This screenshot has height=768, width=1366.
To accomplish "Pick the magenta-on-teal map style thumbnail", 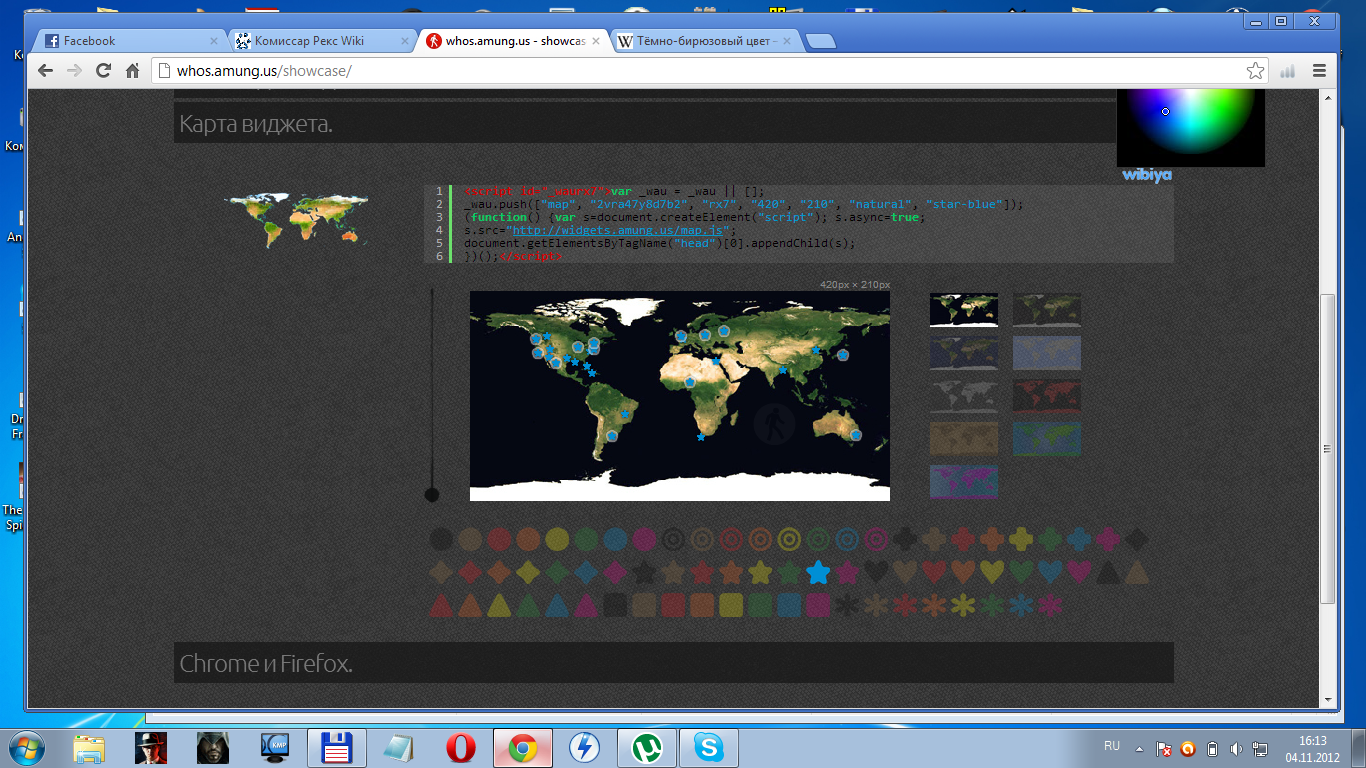I will tap(964, 482).
